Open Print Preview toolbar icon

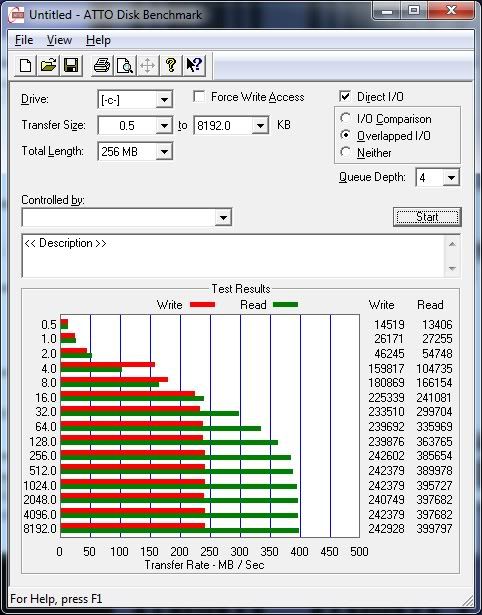(x=125, y=65)
